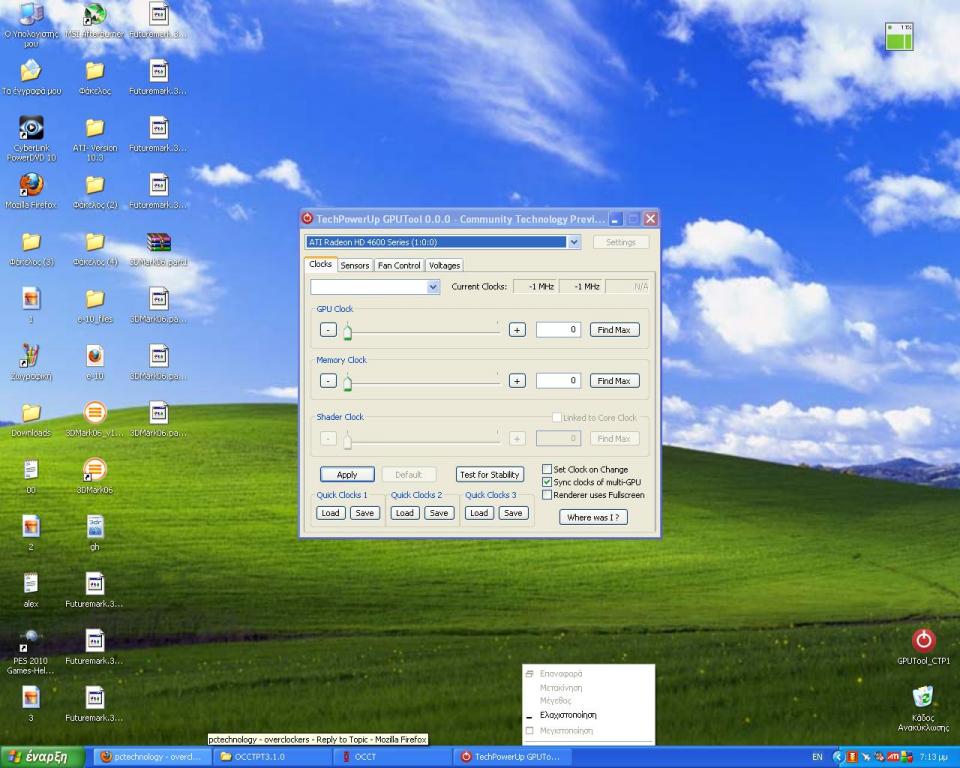Open the ATI Radeon HD 4600 device dropdown
Viewport: 960px width, 768px height.
coord(574,242)
